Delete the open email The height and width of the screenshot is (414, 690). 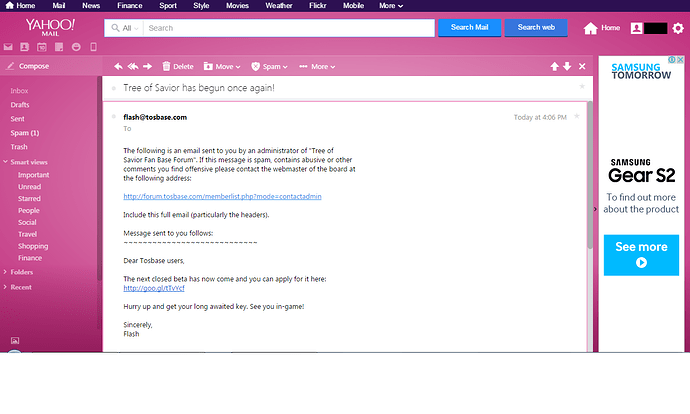pyautogui.click(x=177, y=67)
